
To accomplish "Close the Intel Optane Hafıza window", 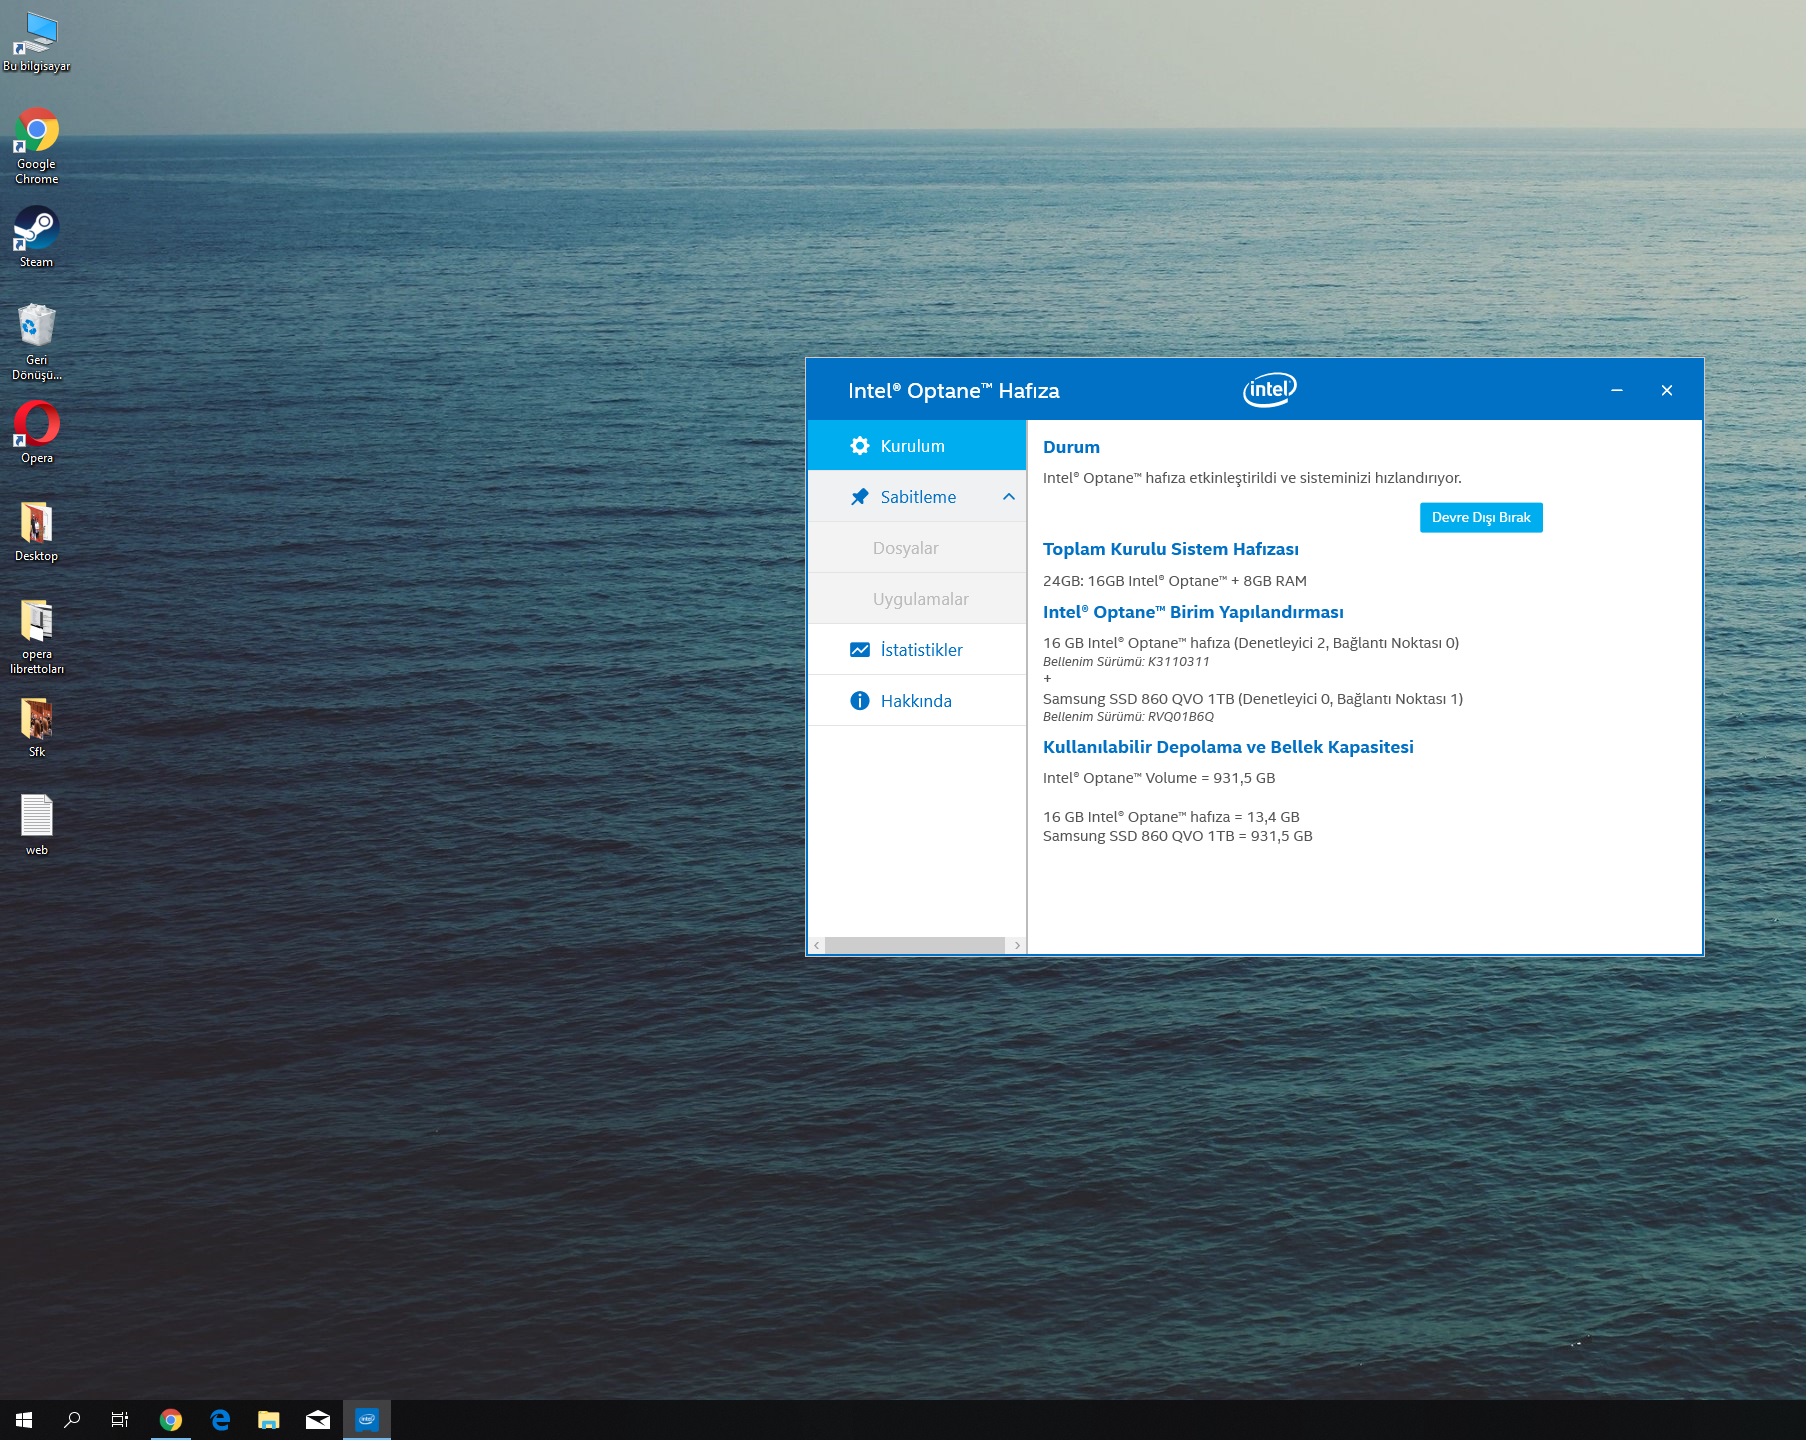I will (1668, 391).
